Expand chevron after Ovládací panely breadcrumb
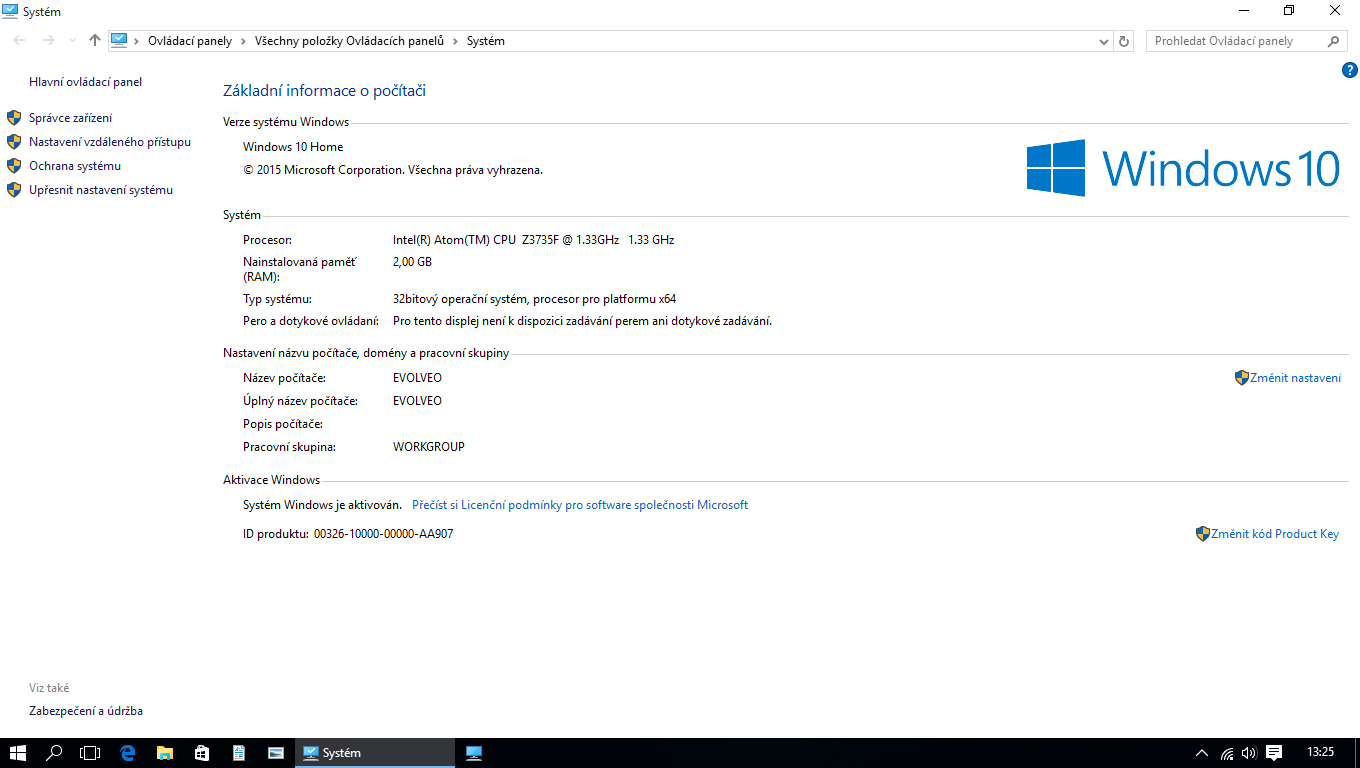1360x768 pixels. pos(243,41)
